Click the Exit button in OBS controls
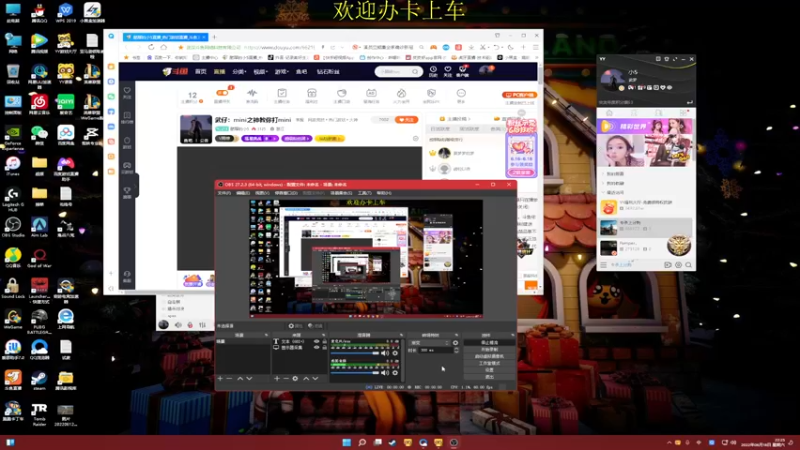Image resolution: width=800 pixels, height=450 pixels. [489, 377]
